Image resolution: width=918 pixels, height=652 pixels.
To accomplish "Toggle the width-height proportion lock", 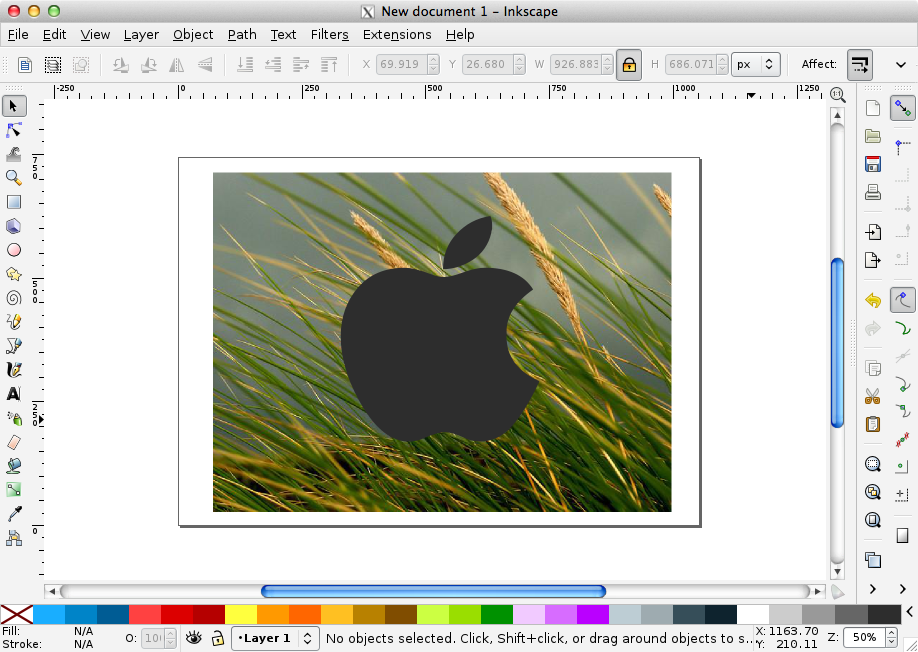I will tap(628, 63).
